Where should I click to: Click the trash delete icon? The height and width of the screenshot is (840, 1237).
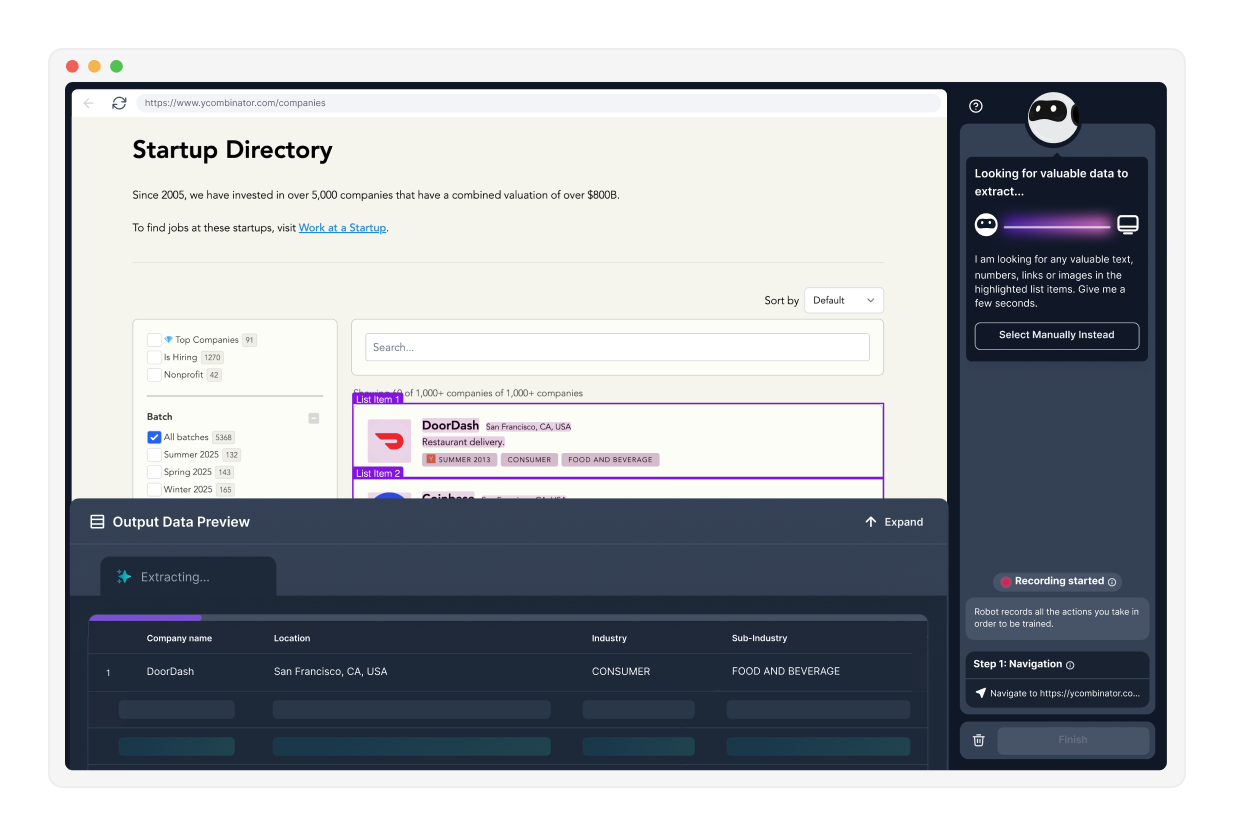979,740
